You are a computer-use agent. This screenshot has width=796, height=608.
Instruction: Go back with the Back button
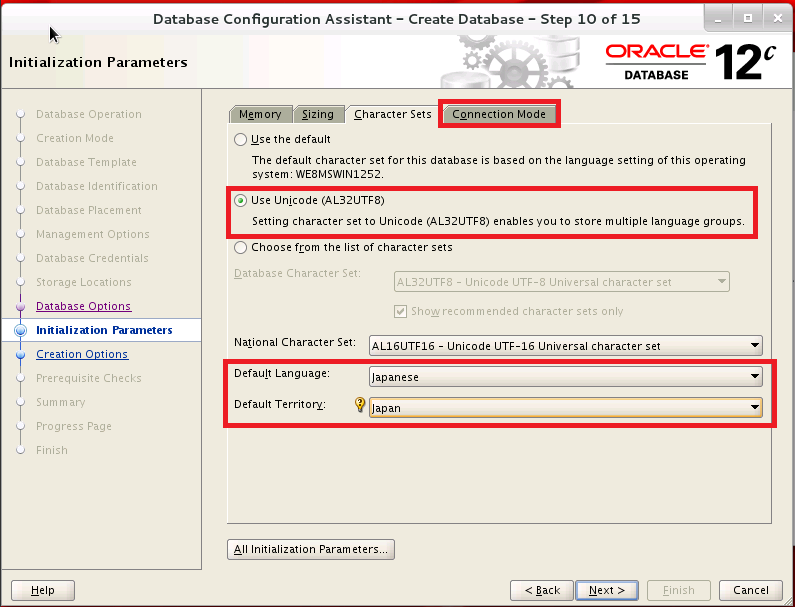(541, 590)
